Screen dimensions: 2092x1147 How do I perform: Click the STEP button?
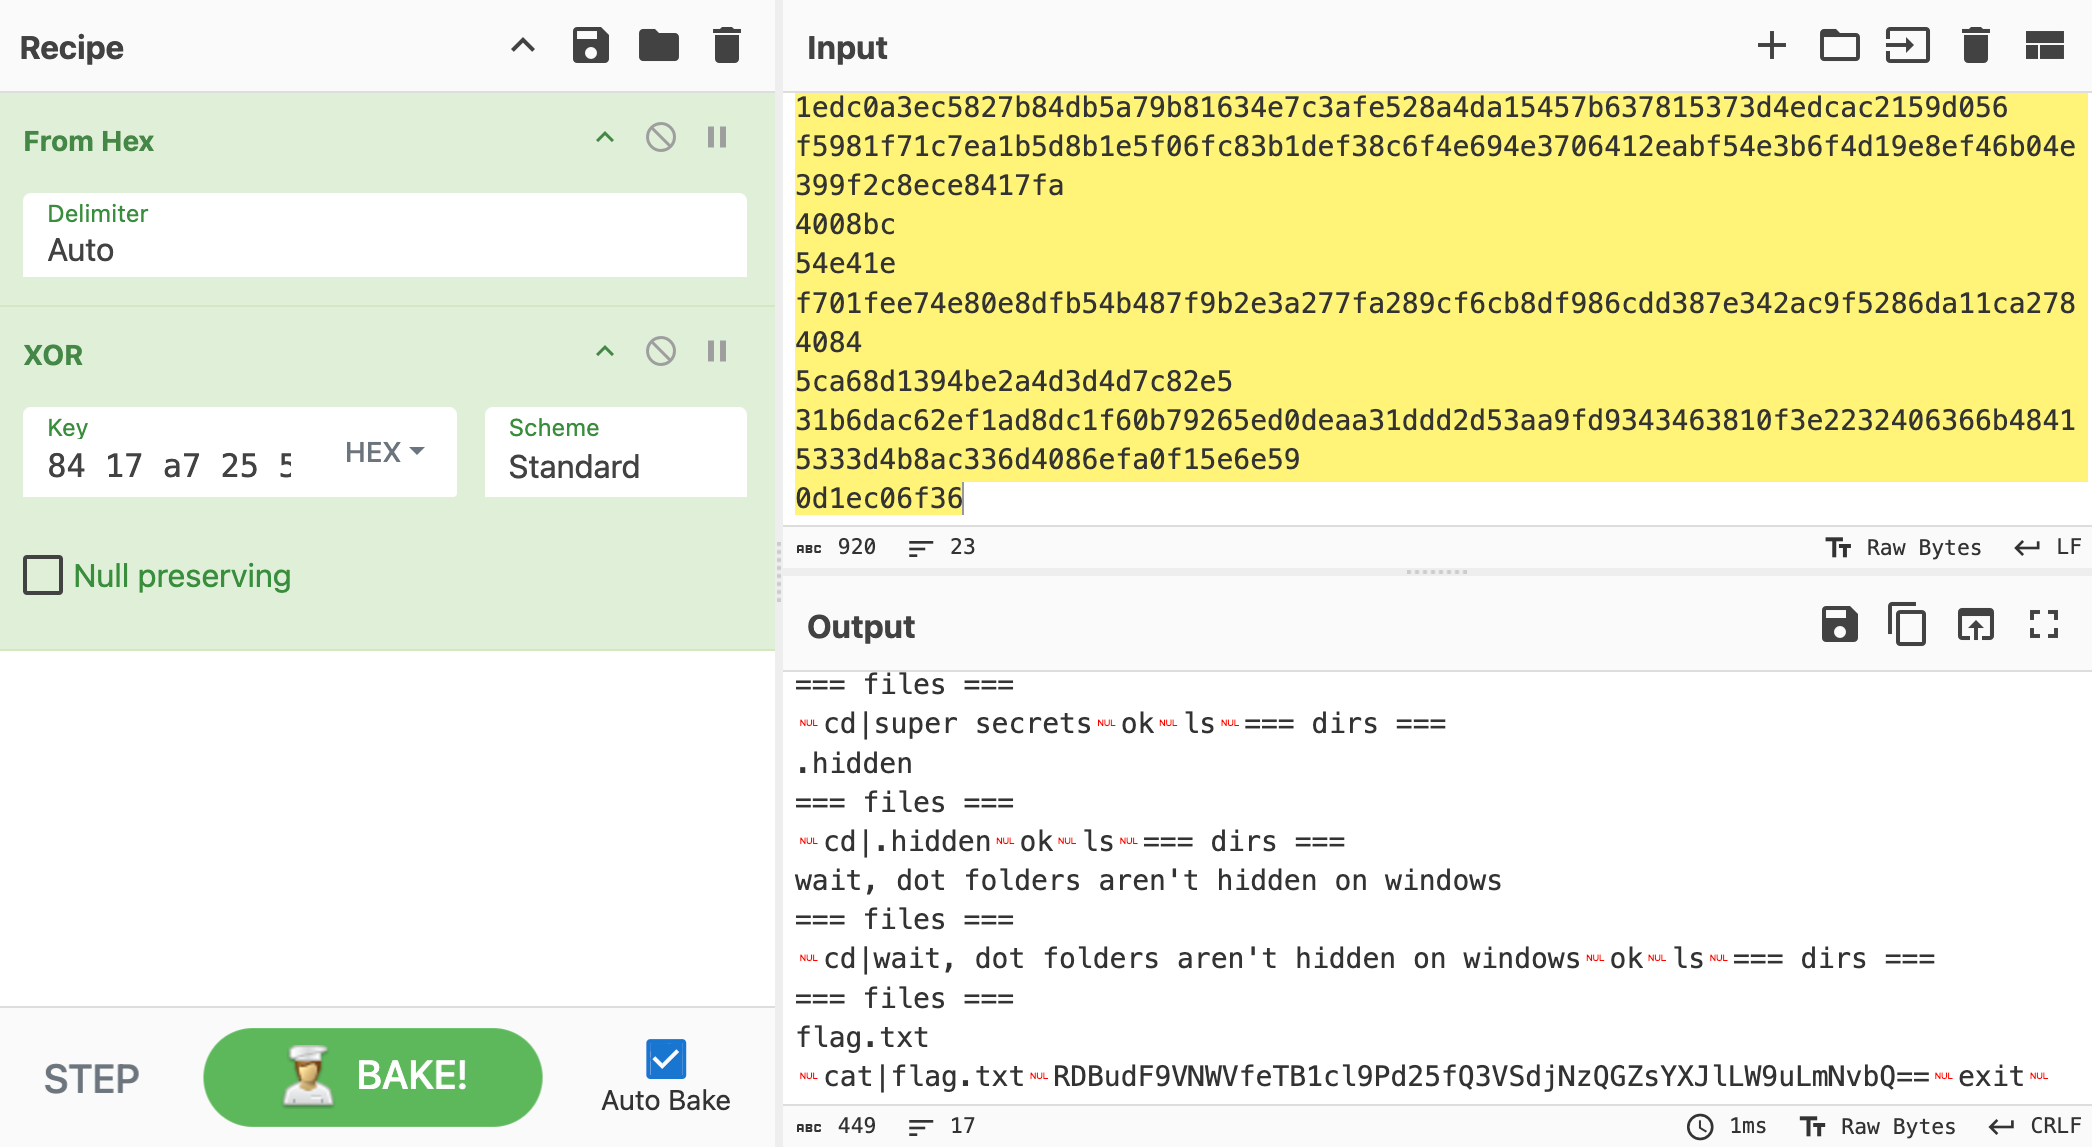coord(91,1078)
